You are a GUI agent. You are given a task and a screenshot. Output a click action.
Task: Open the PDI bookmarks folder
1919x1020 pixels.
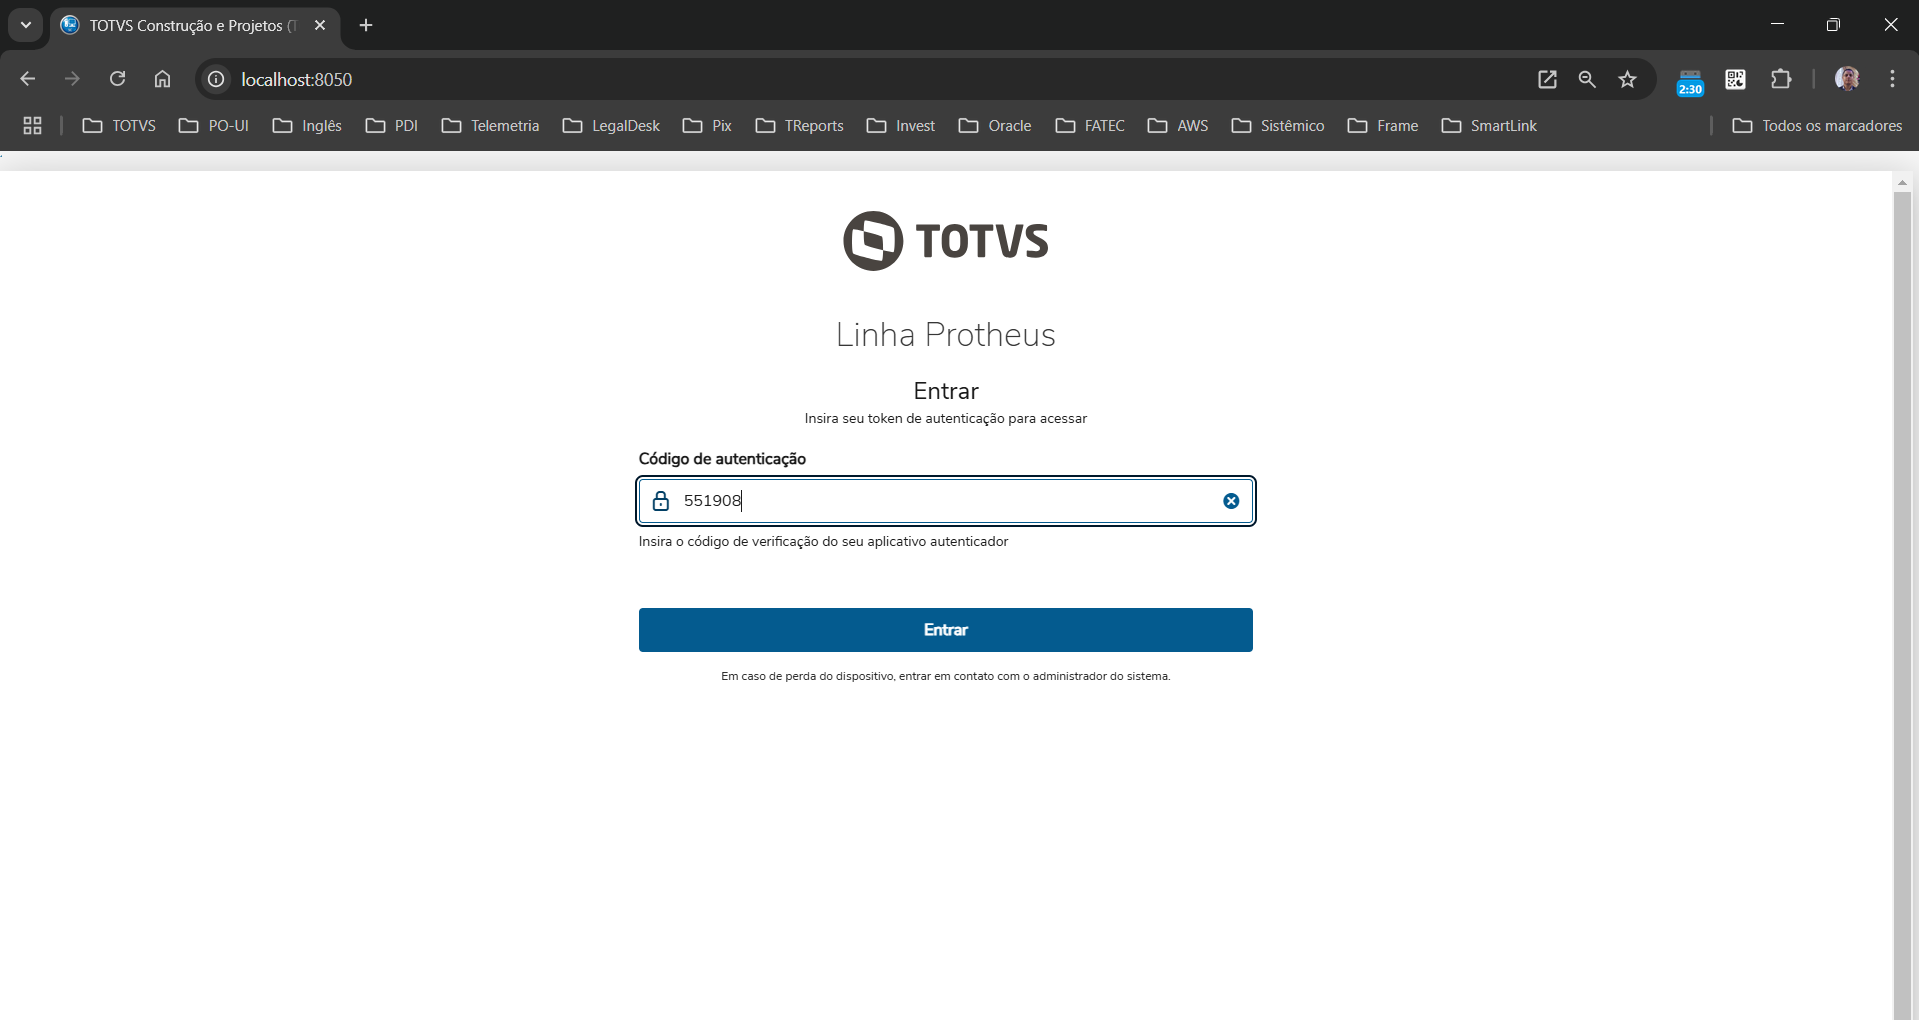click(x=392, y=125)
